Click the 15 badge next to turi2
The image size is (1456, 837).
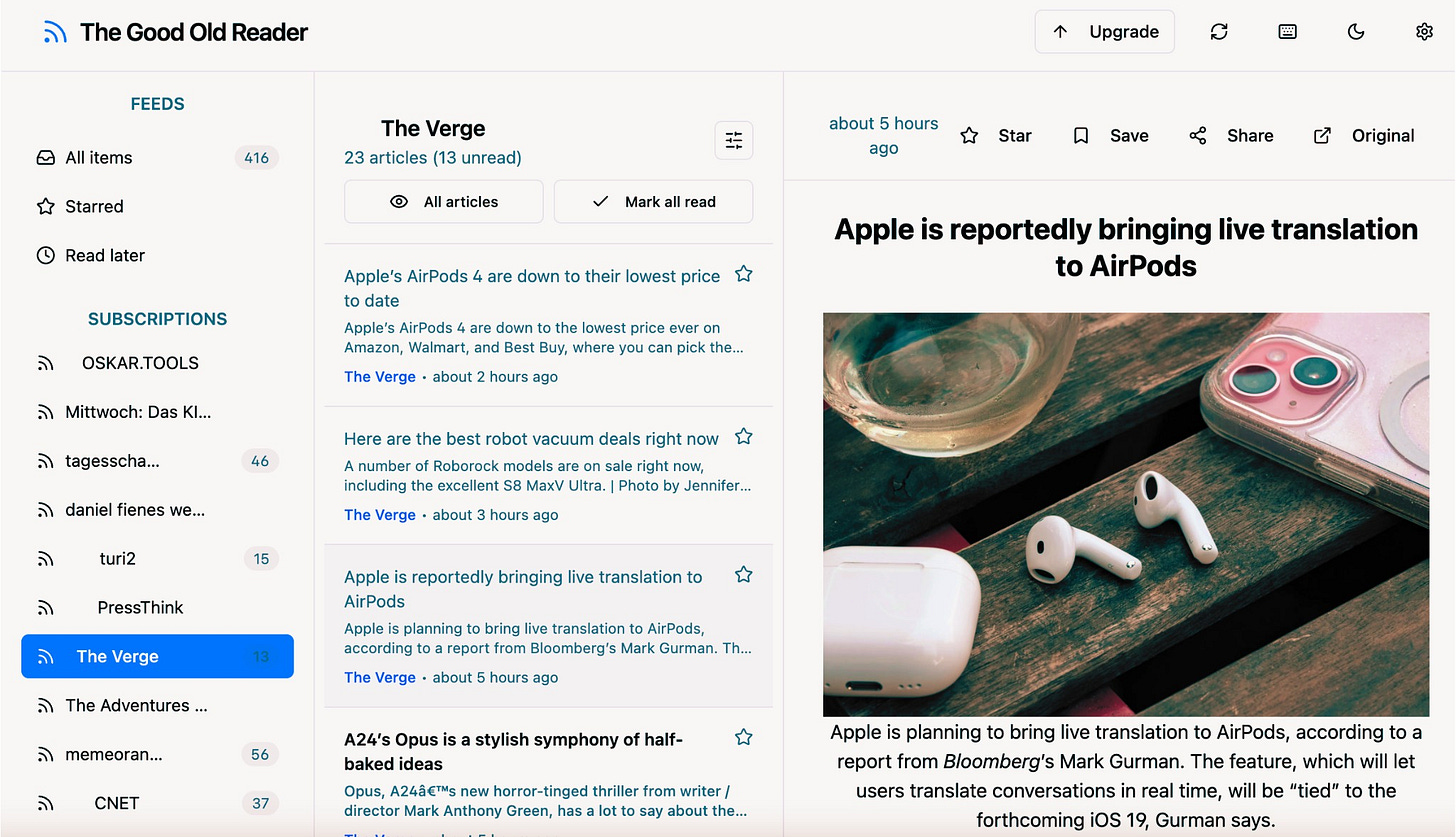(261, 559)
